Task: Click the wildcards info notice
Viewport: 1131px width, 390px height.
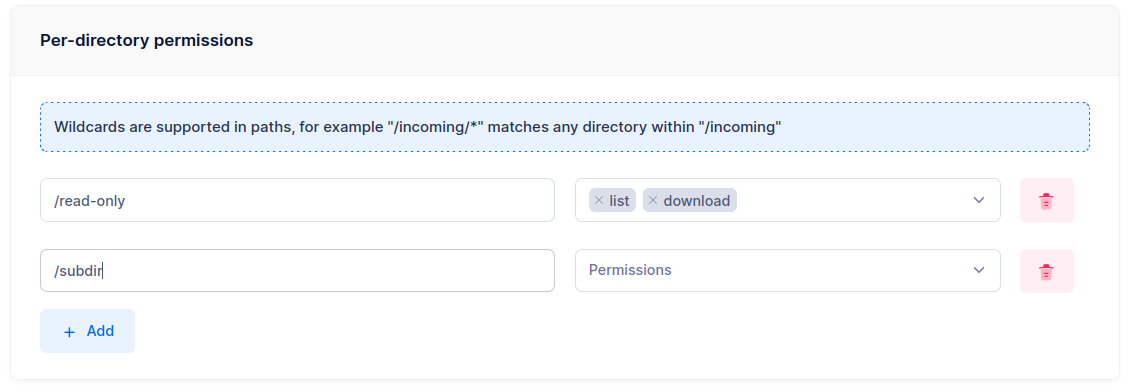Action: tap(565, 127)
